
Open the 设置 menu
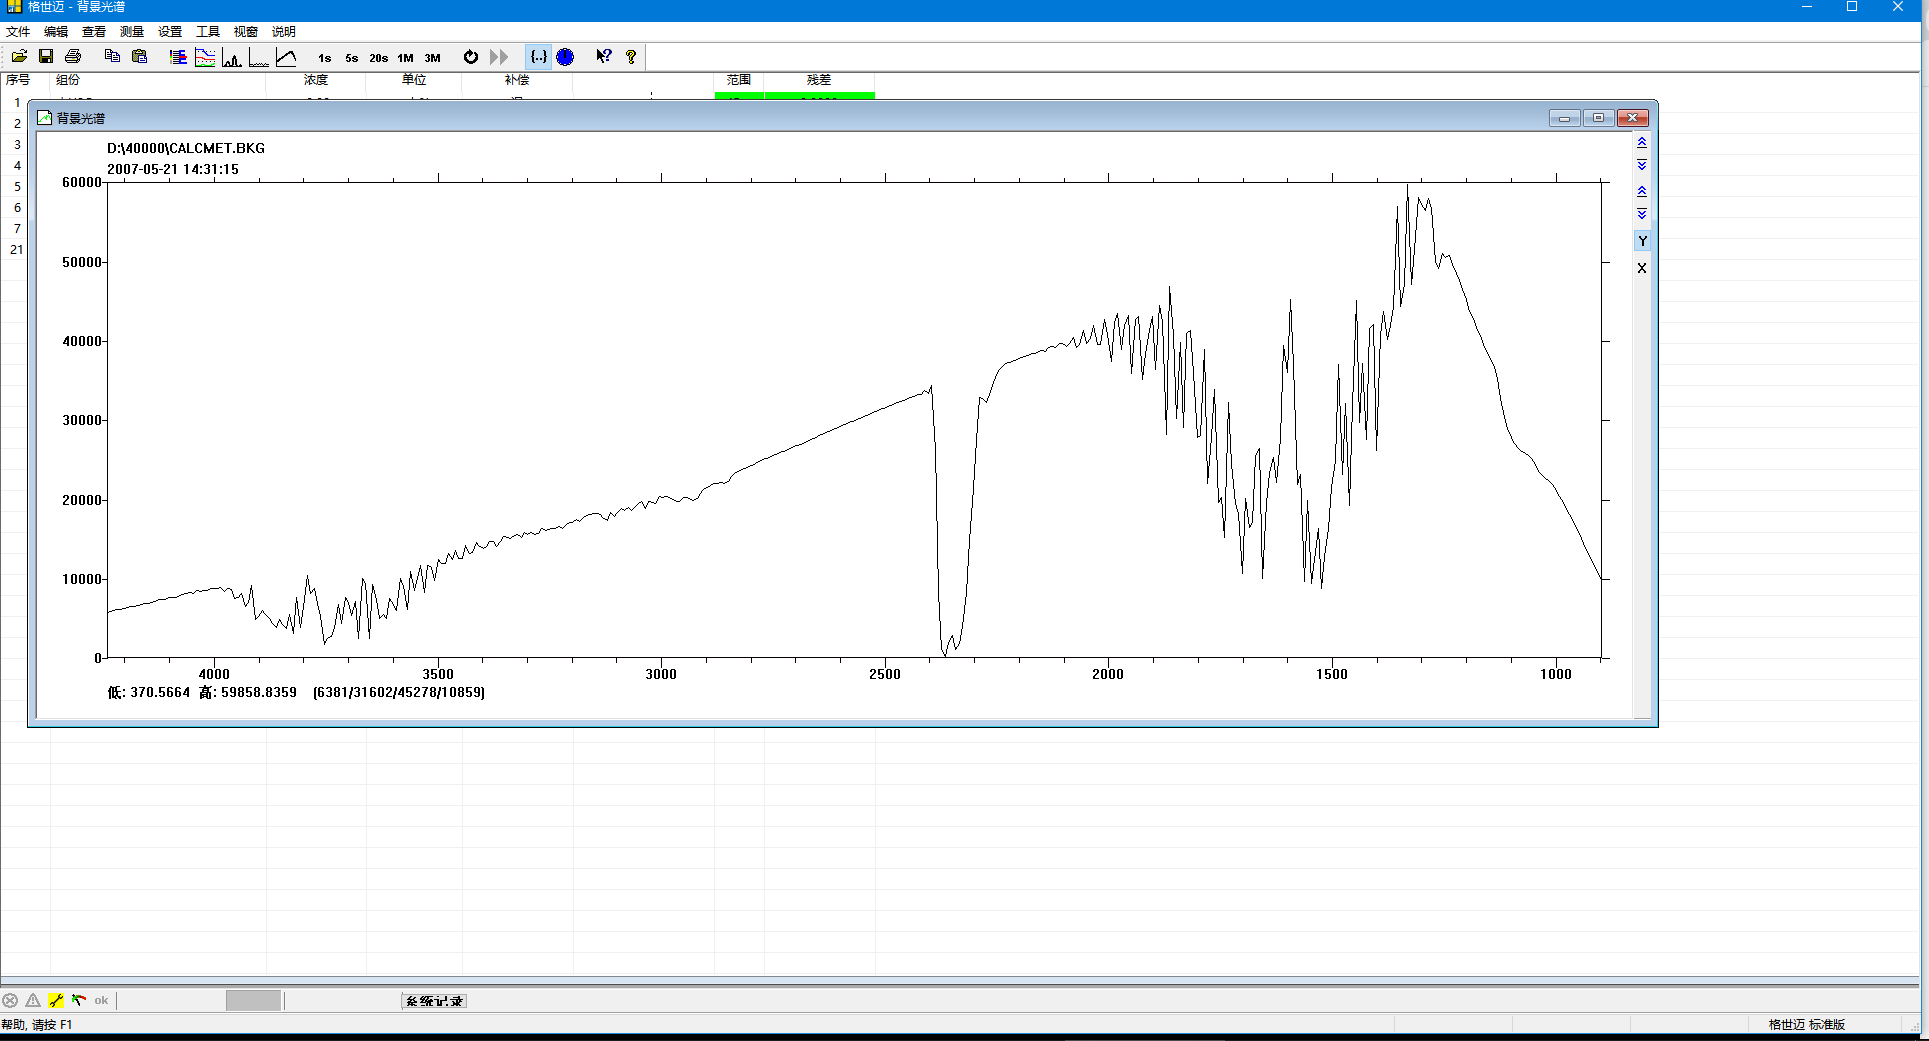(170, 32)
